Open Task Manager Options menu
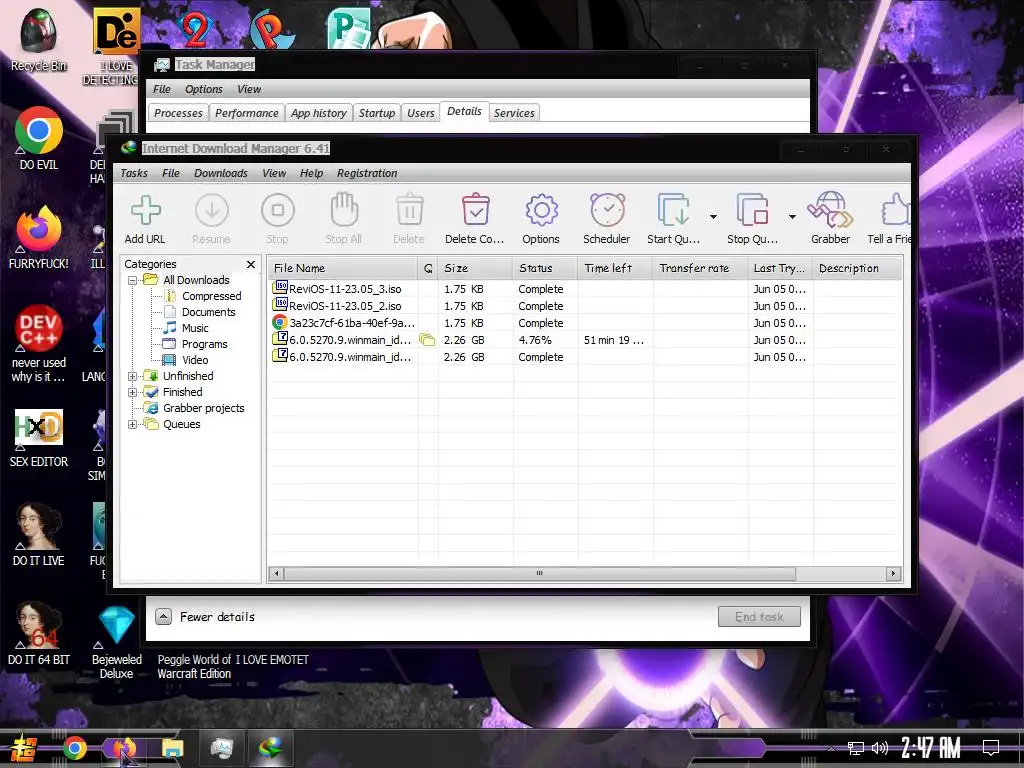 click(204, 89)
